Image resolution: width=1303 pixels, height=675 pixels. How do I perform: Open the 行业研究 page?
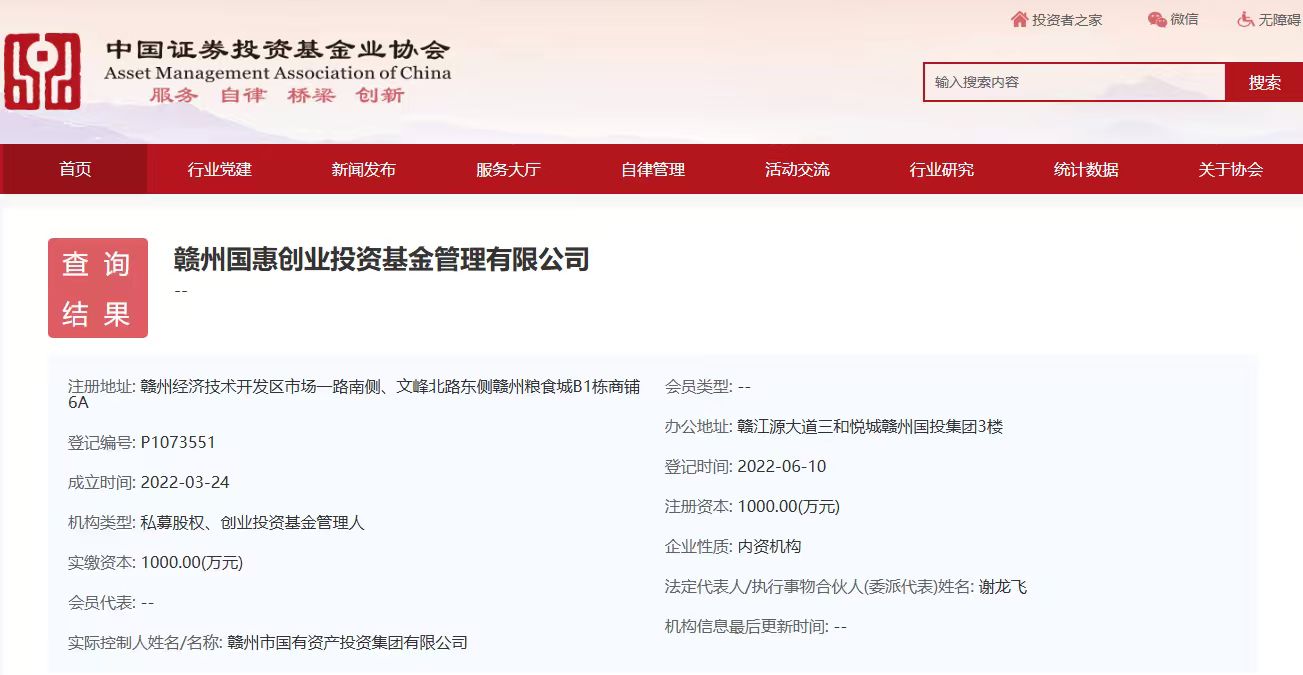point(941,169)
